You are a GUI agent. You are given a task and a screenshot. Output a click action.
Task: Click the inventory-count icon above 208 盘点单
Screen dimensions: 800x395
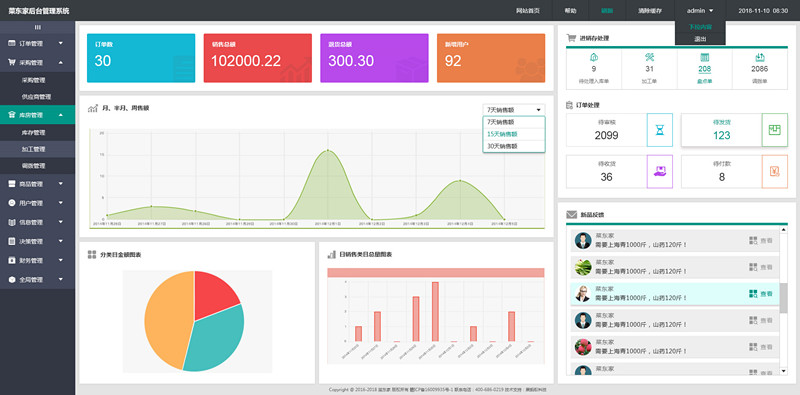pyautogui.click(x=705, y=57)
